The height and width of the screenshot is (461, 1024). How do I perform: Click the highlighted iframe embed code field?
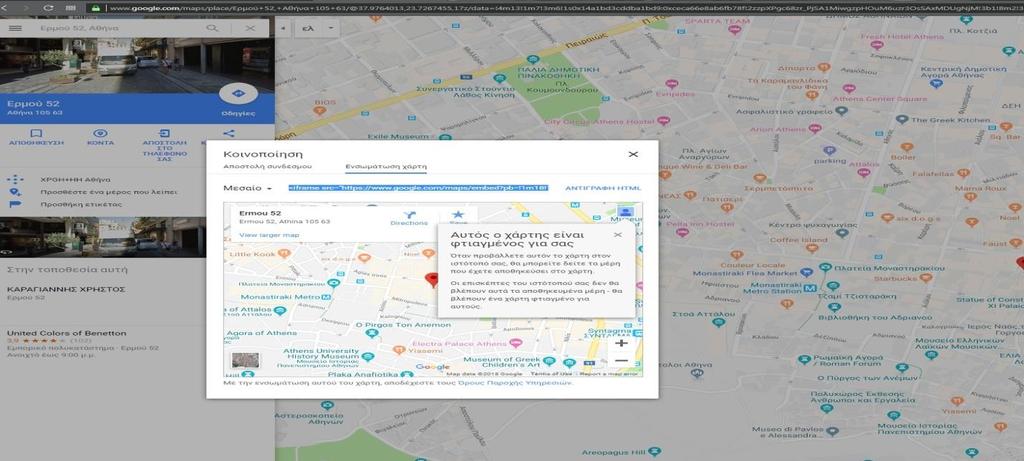(419, 188)
